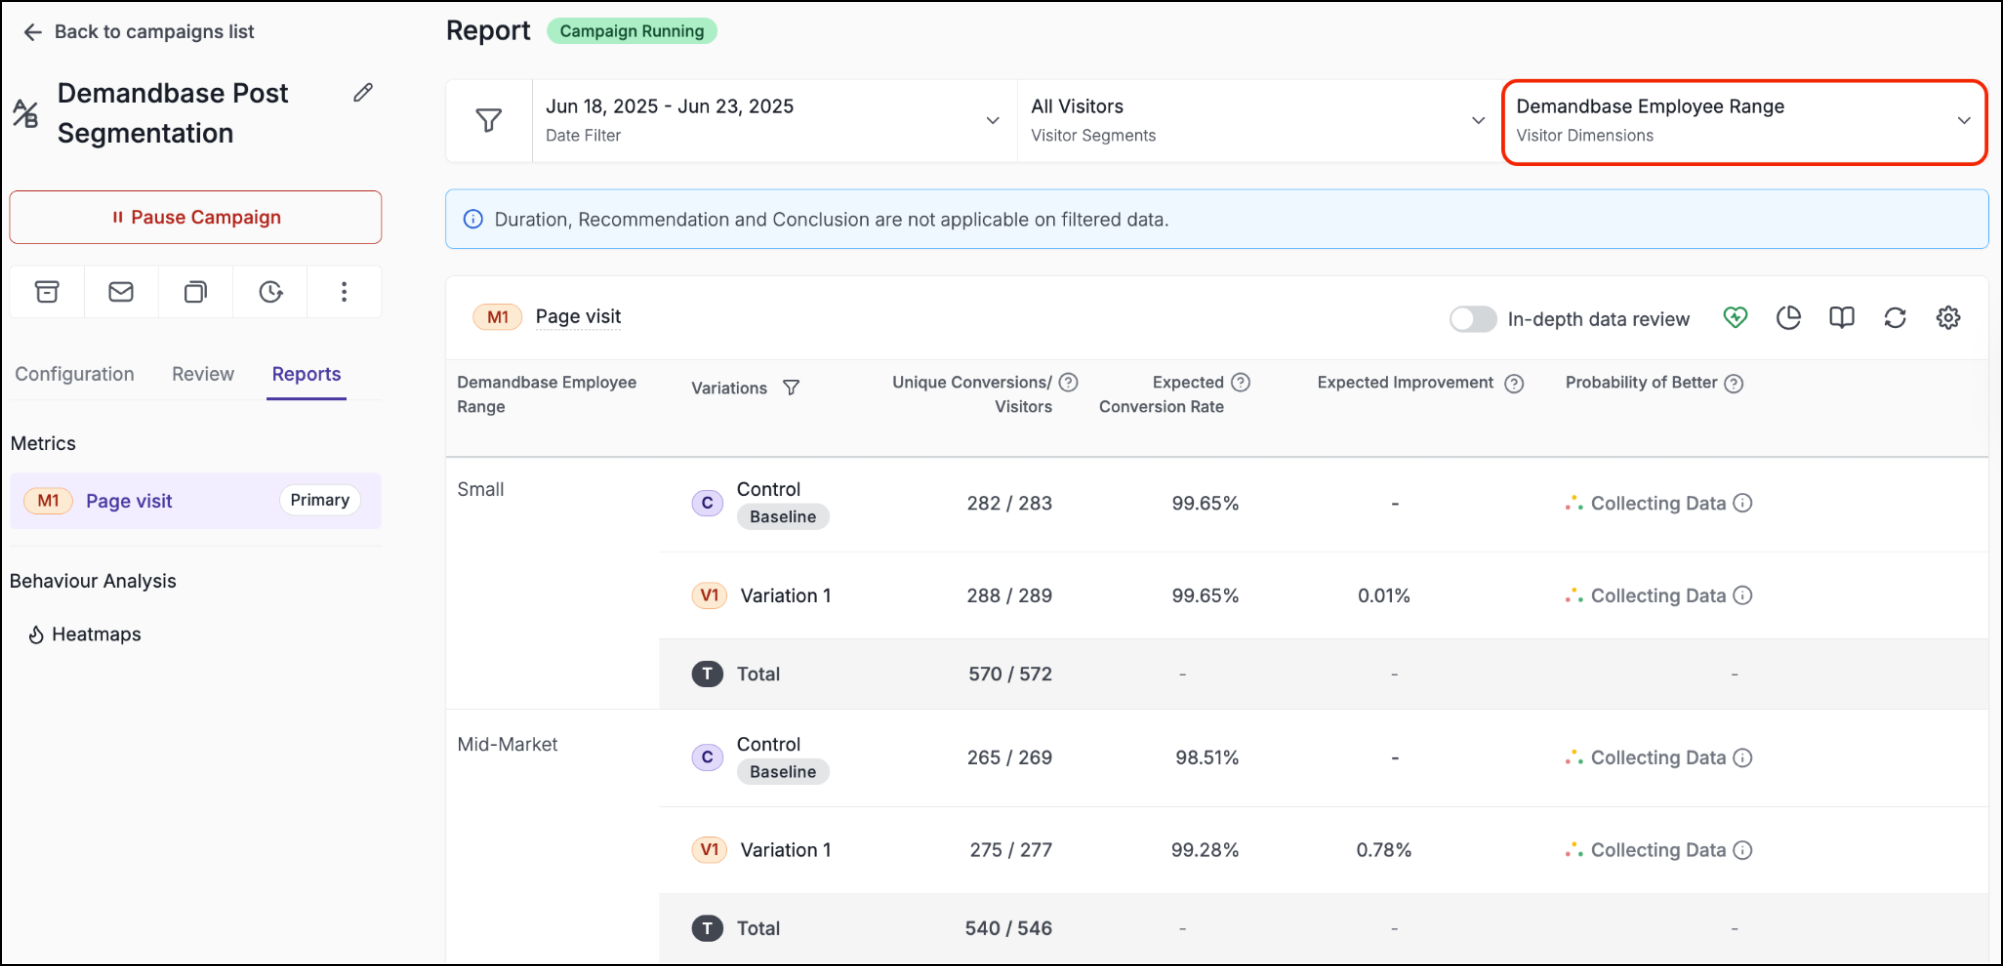Click help icon next to Expected Improvement
The width and height of the screenshot is (2003, 966).
(x=1514, y=383)
